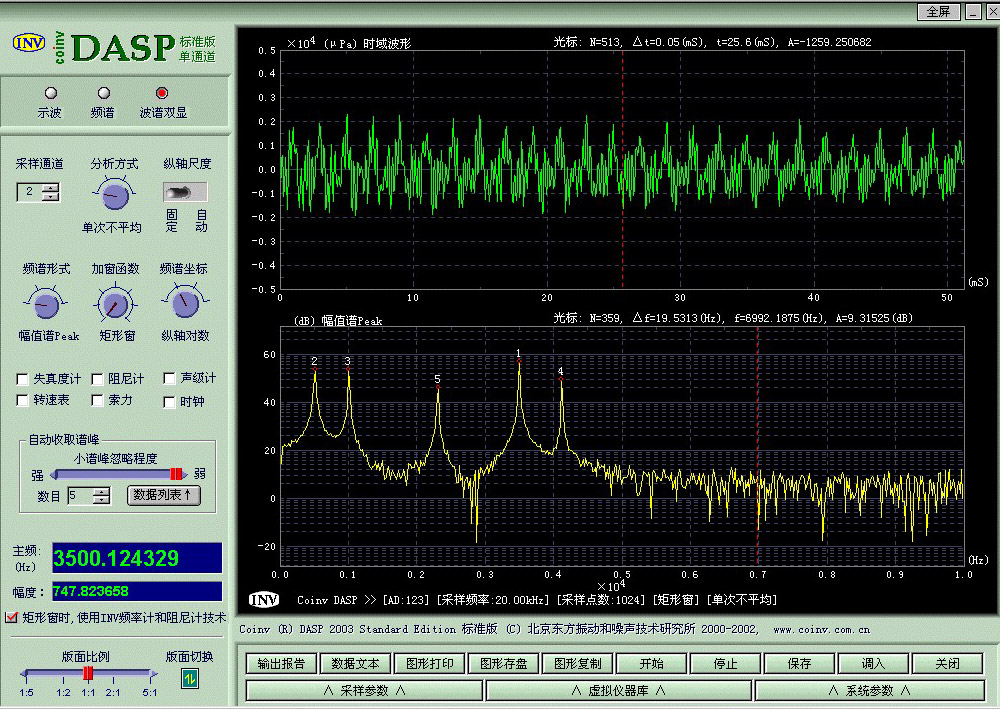Enable the 失真度计 distortion meter checkbox
Screen dimensions: 1000x709
click(22, 379)
